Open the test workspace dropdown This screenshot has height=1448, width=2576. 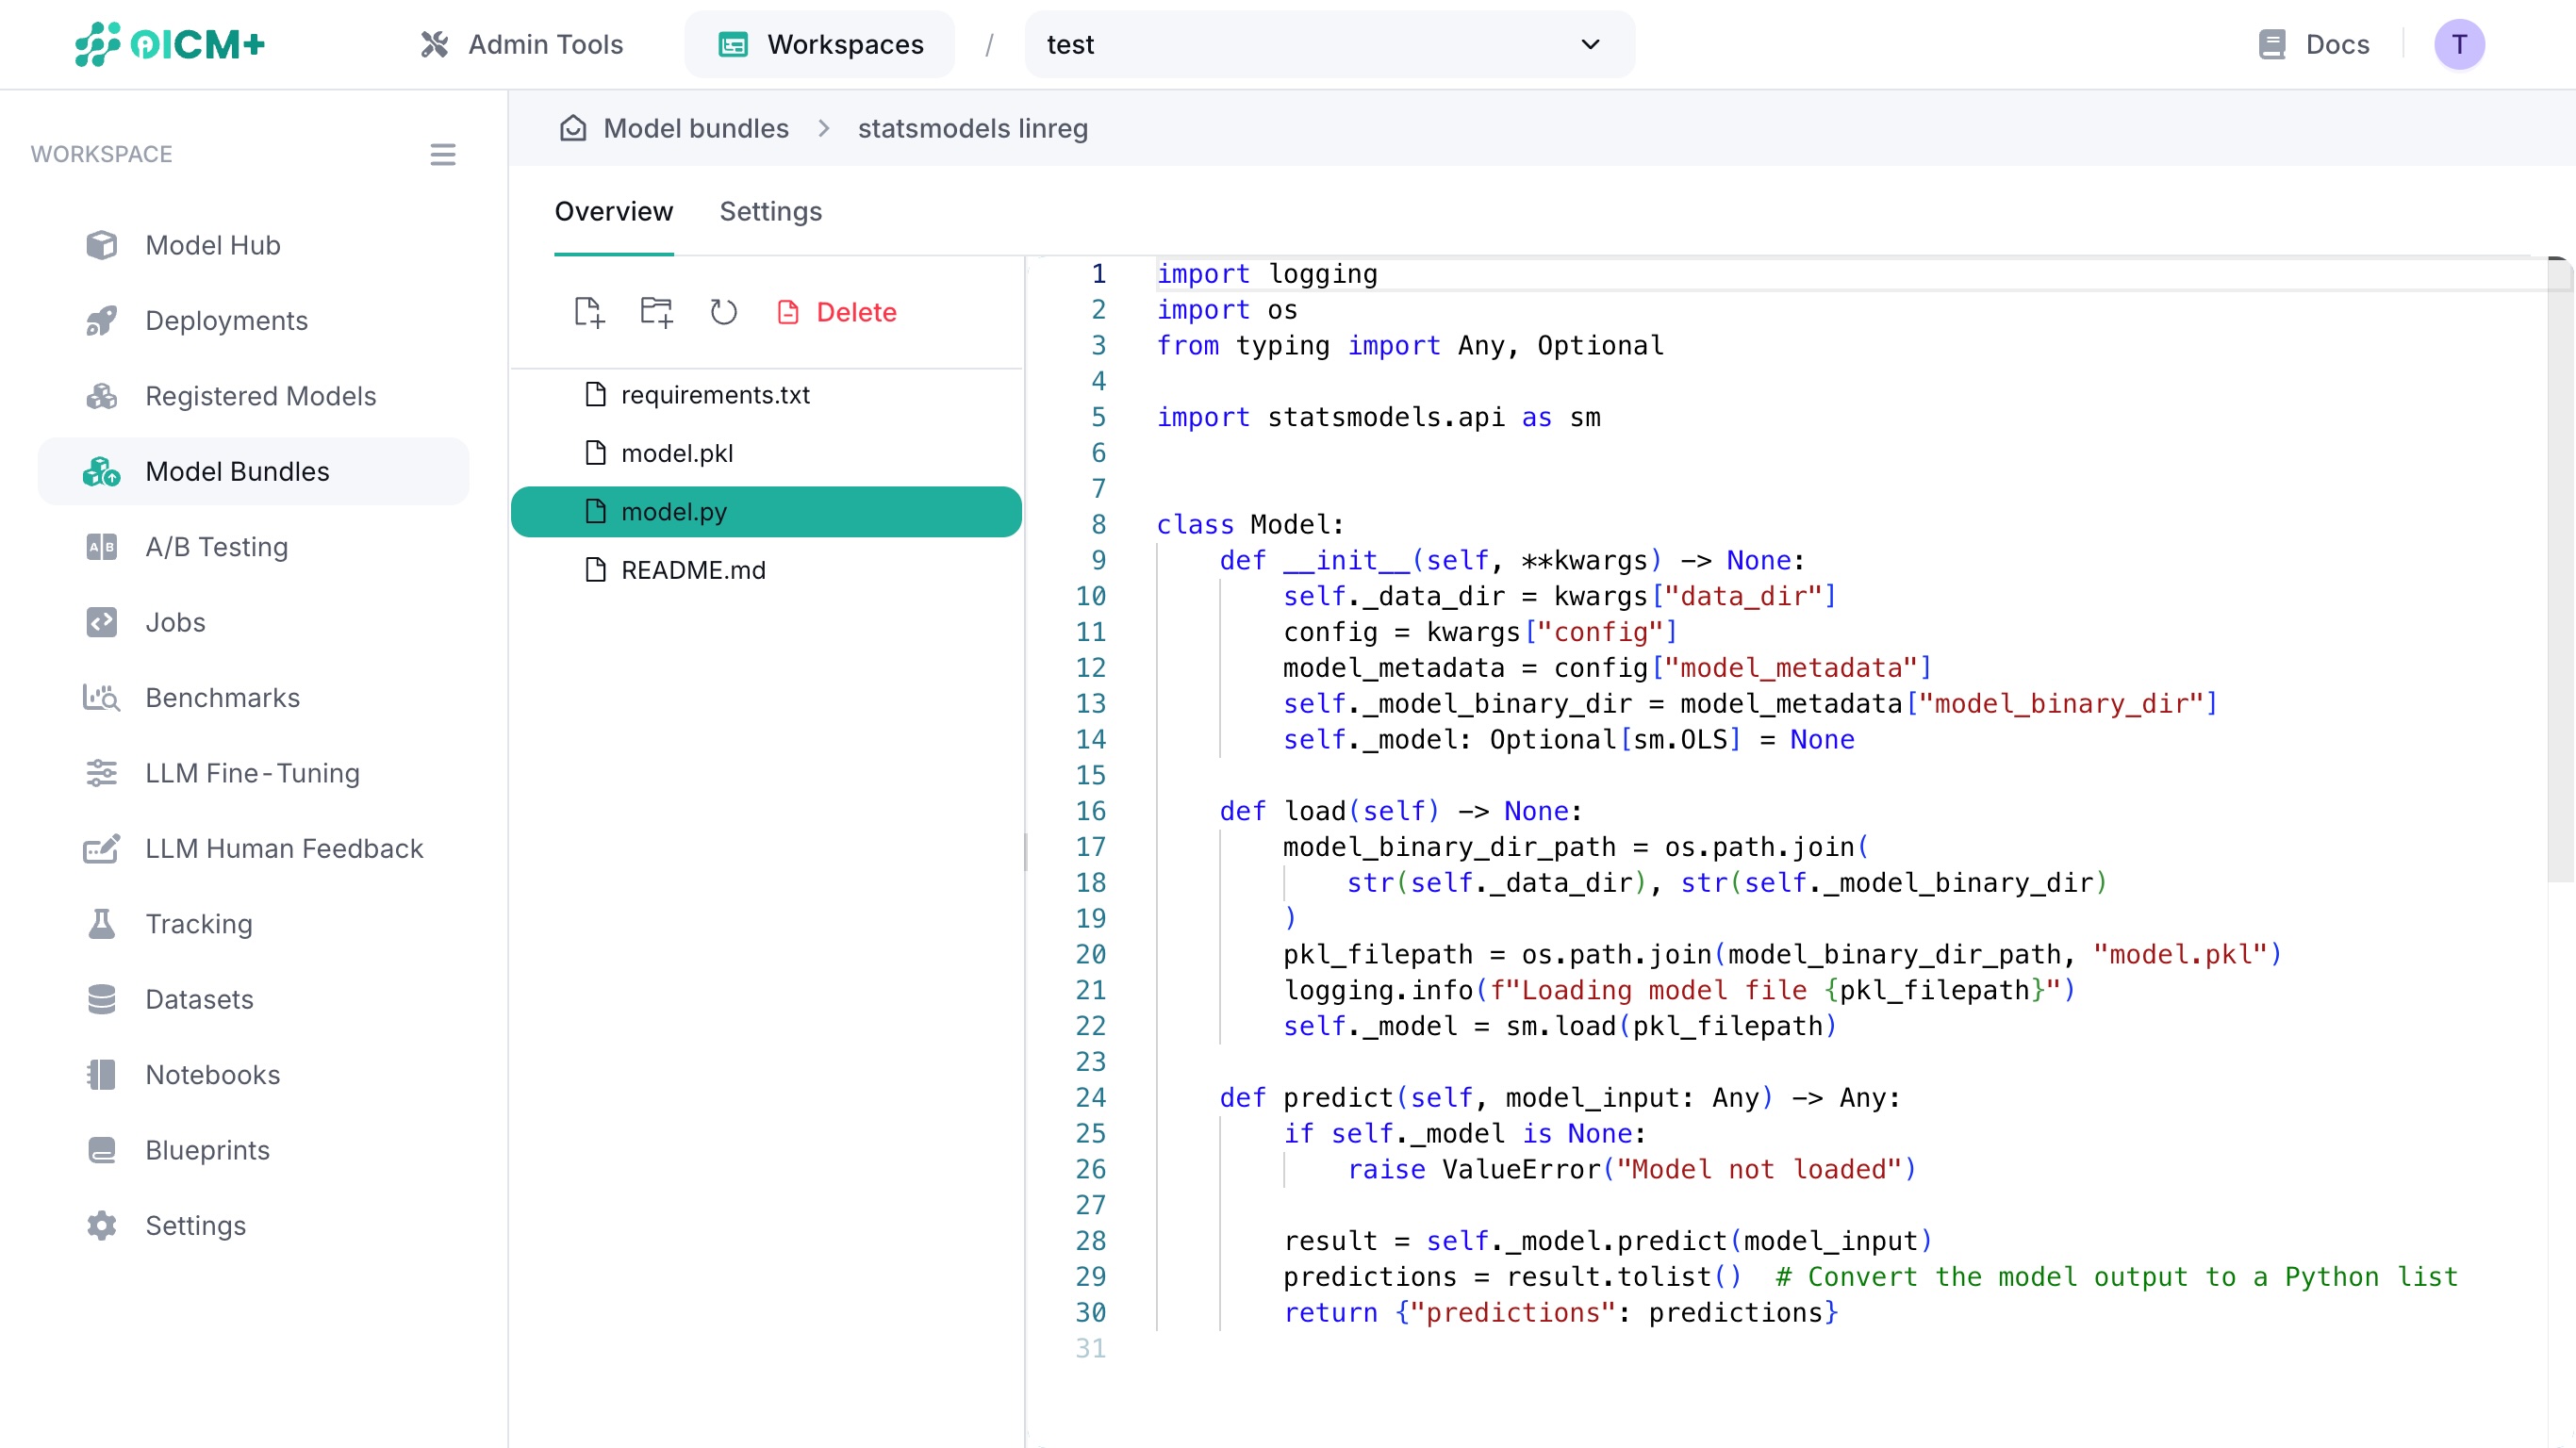point(1327,44)
